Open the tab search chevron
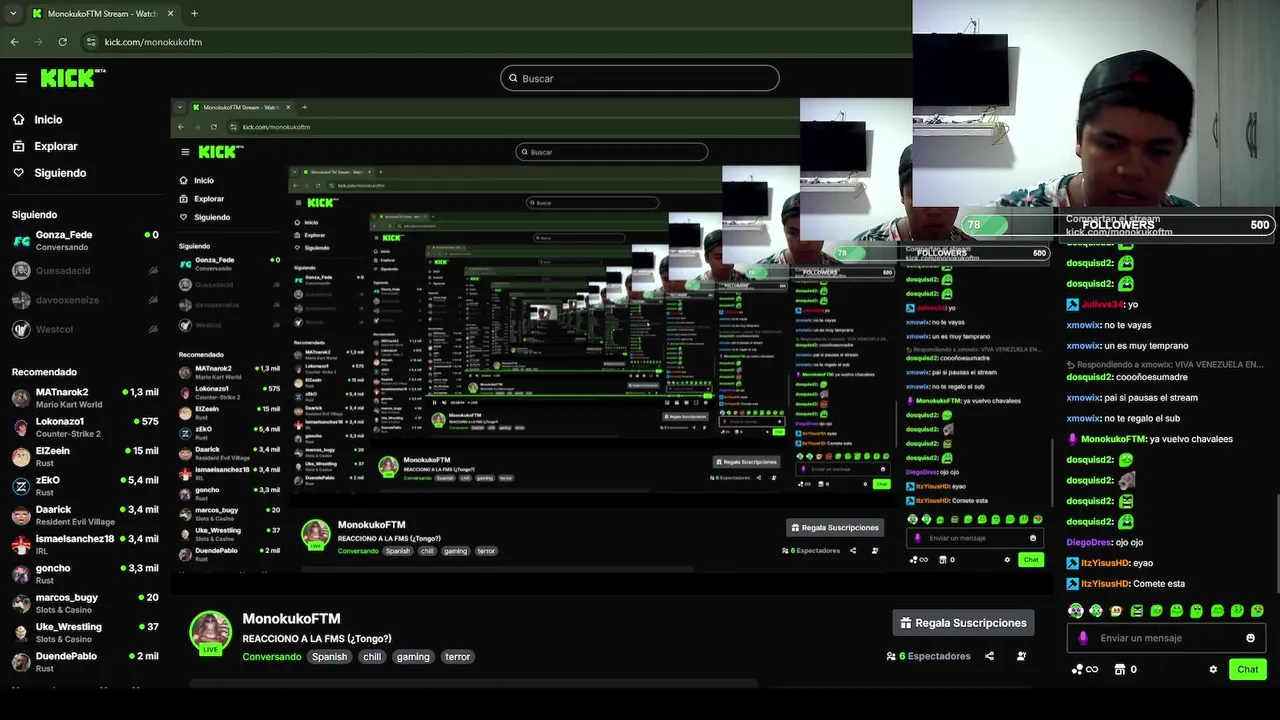The width and height of the screenshot is (1280, 720). [x=12, y=13]
